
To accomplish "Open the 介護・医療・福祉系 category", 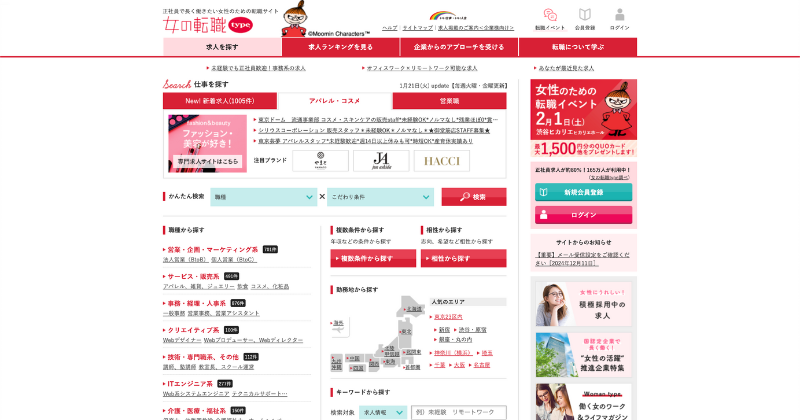I will coord(196,410).
